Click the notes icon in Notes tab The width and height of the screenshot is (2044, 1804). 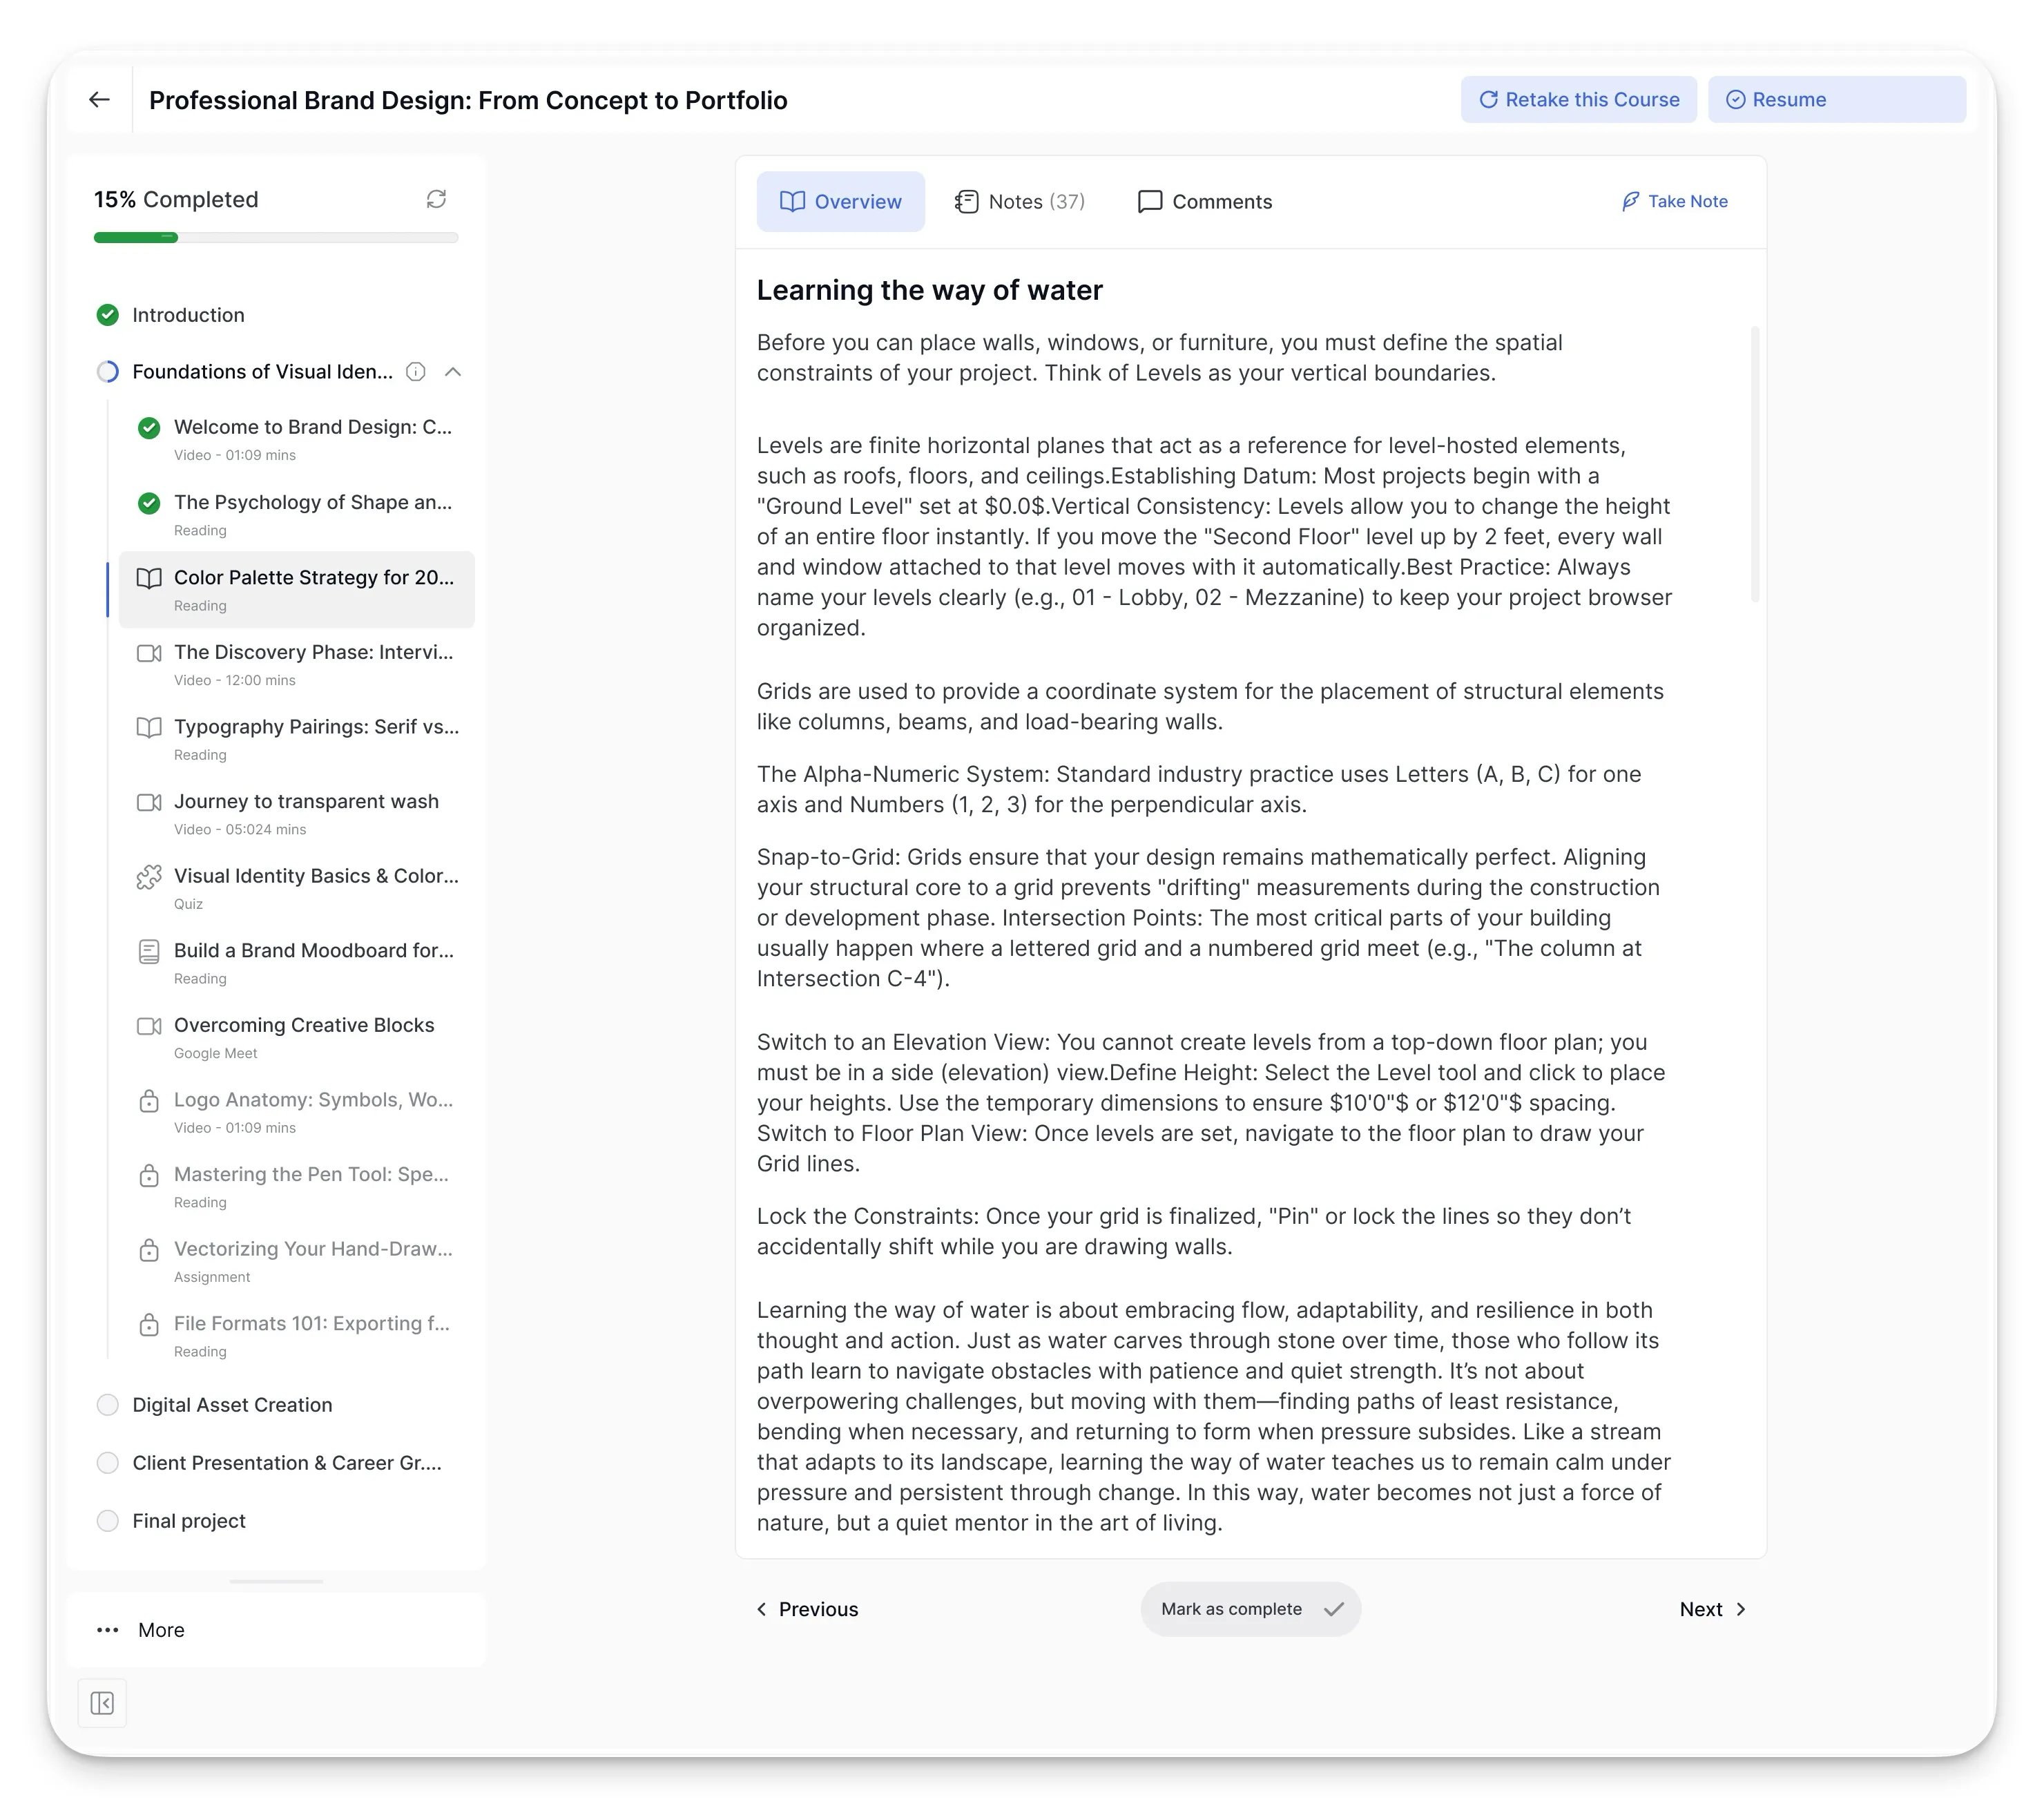(966, 202)
